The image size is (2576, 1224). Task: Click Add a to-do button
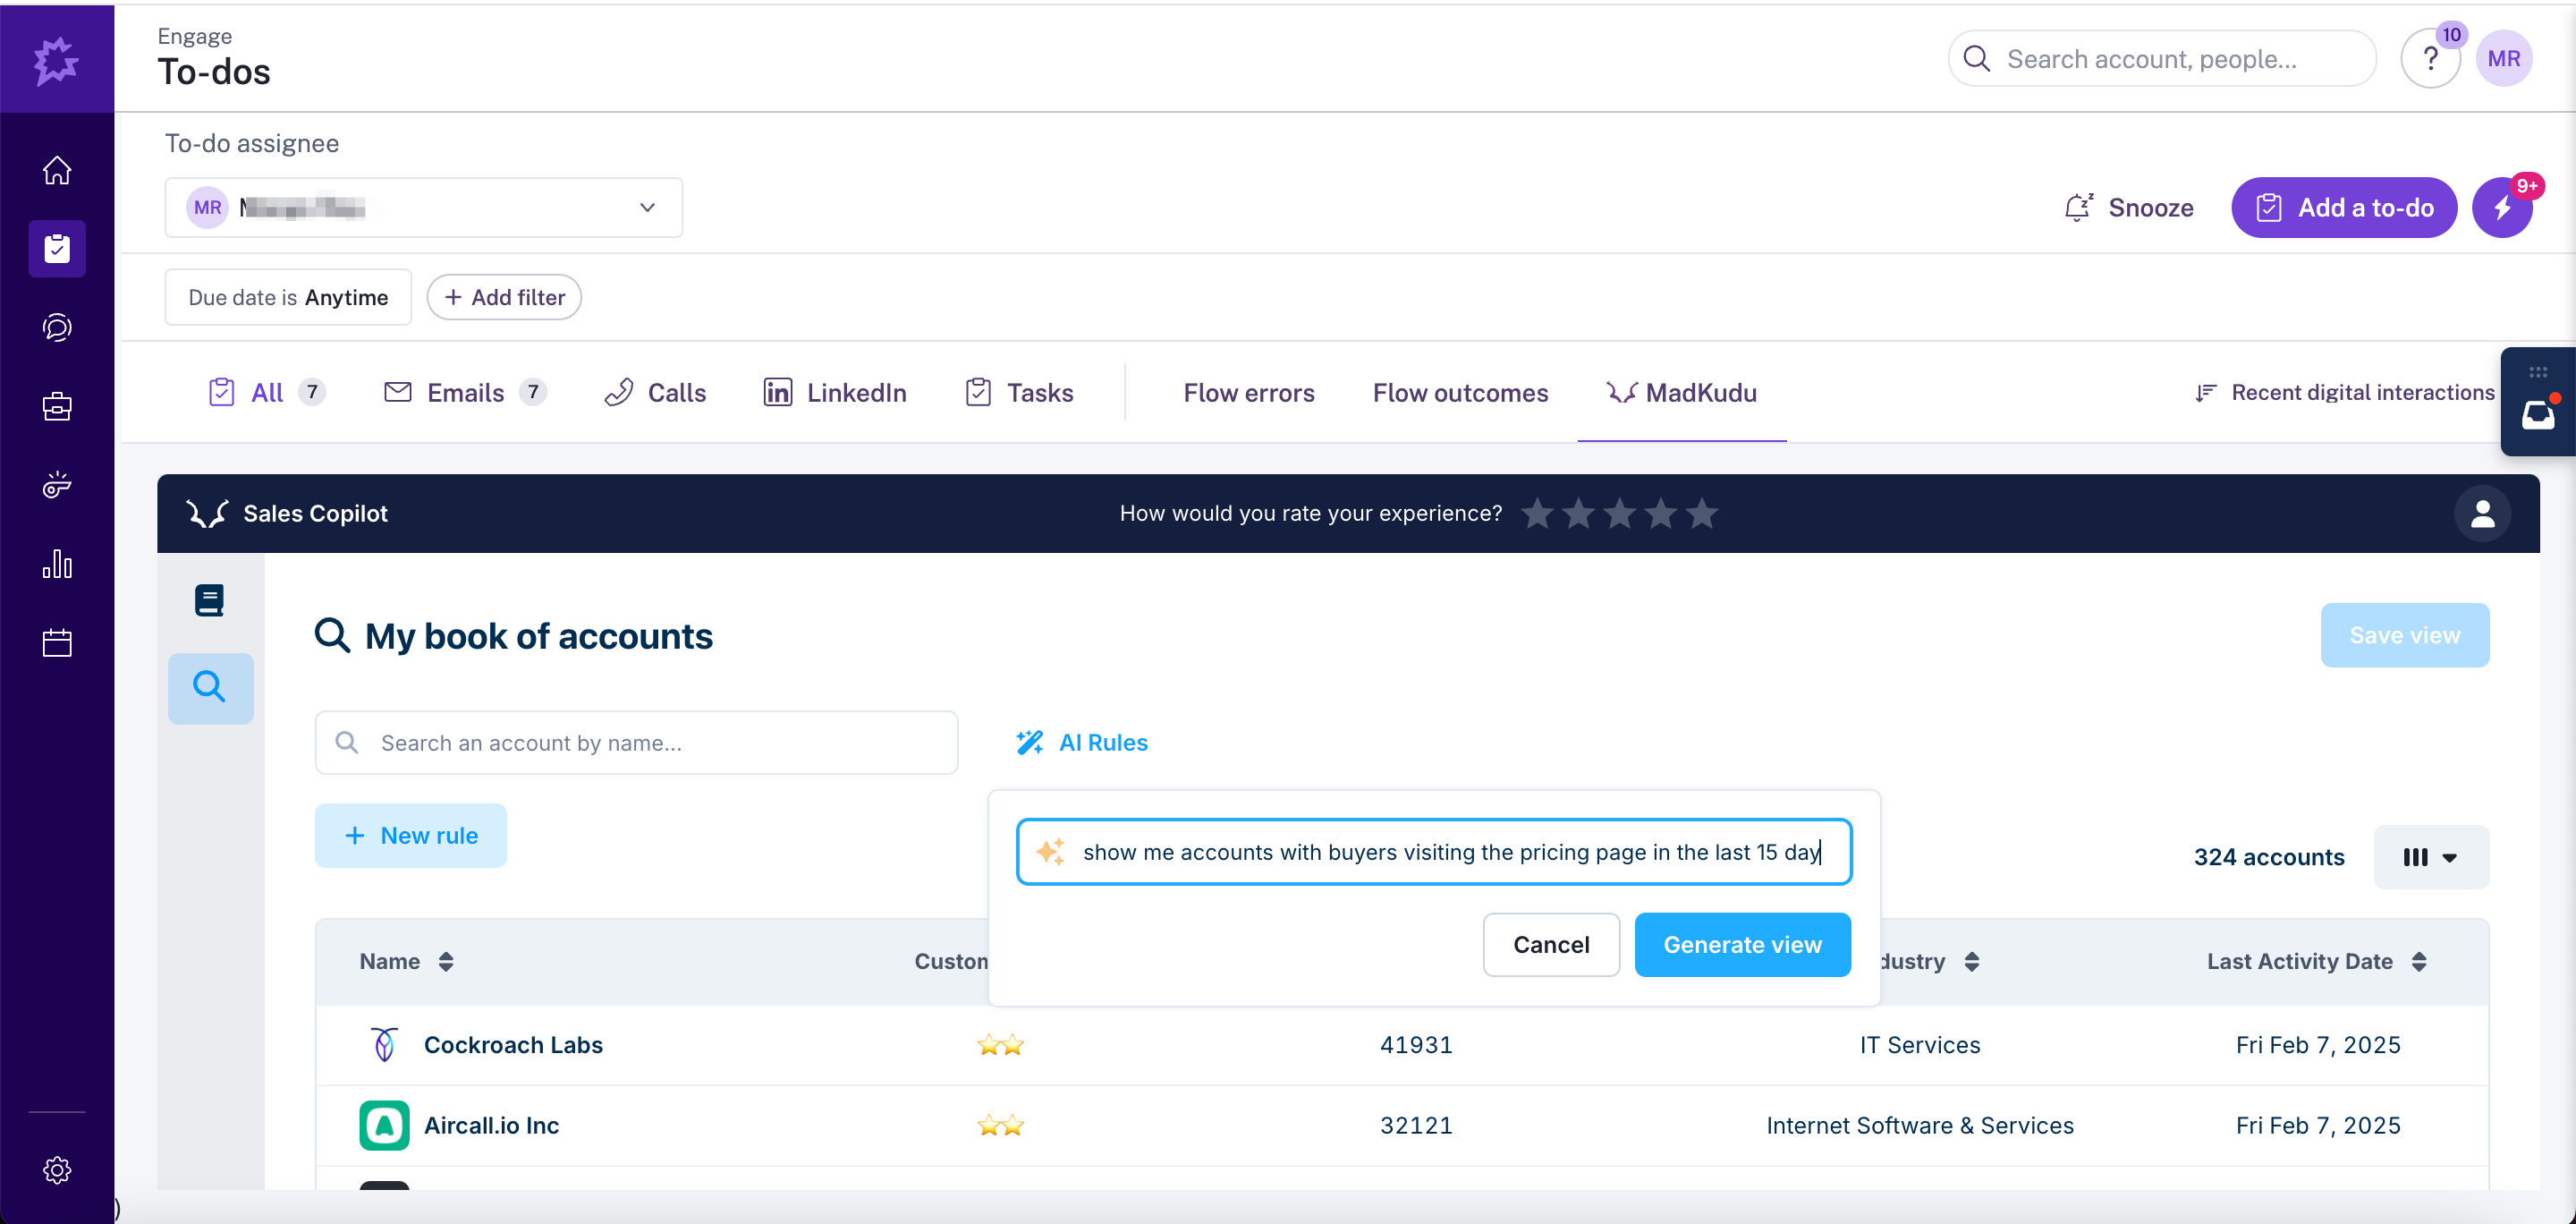point(2344,207)
